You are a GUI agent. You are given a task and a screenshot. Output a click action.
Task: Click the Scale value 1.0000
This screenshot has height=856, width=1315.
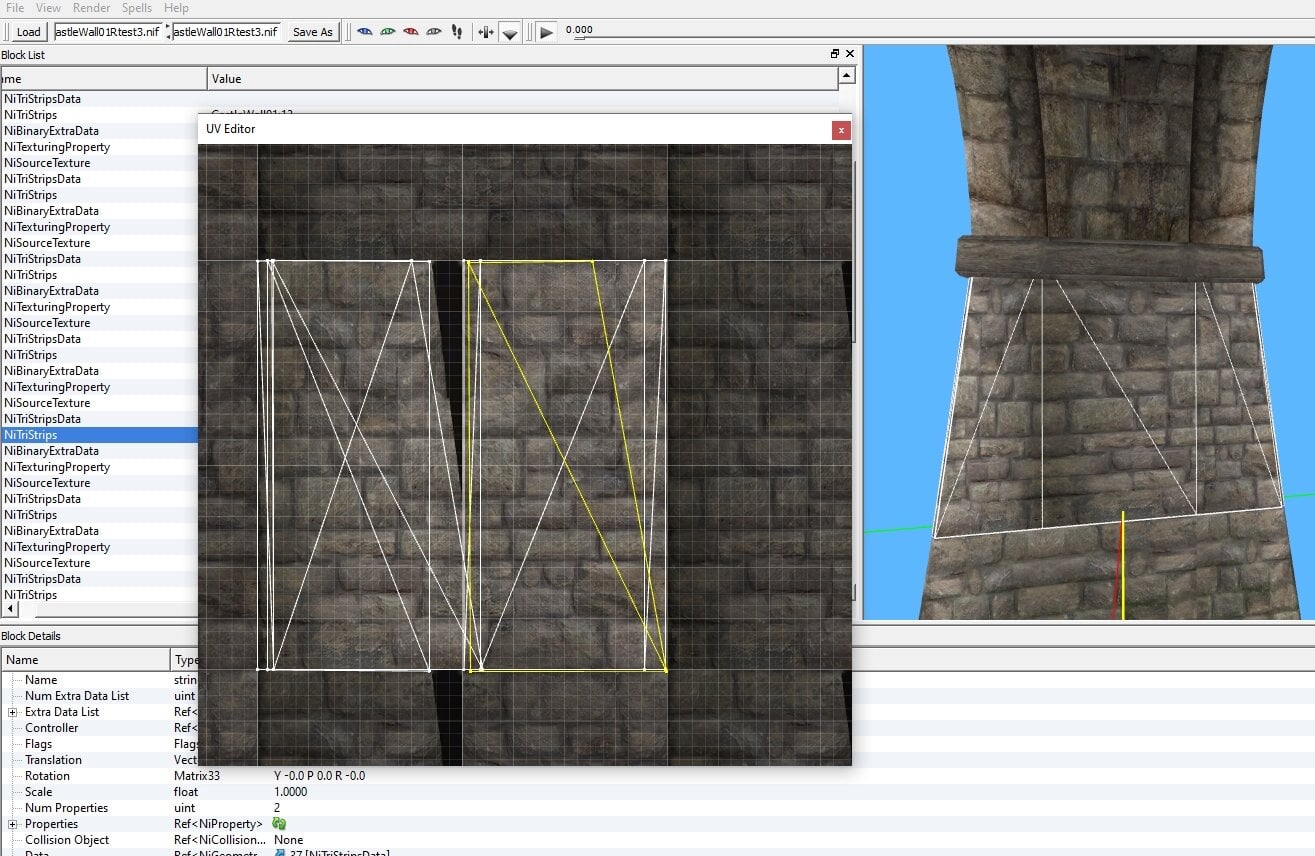tap(290, 792)
